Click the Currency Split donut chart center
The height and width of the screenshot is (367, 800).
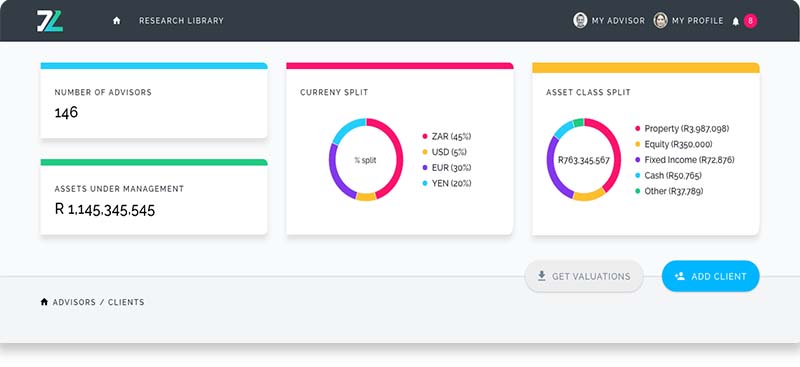click(366, 160)
